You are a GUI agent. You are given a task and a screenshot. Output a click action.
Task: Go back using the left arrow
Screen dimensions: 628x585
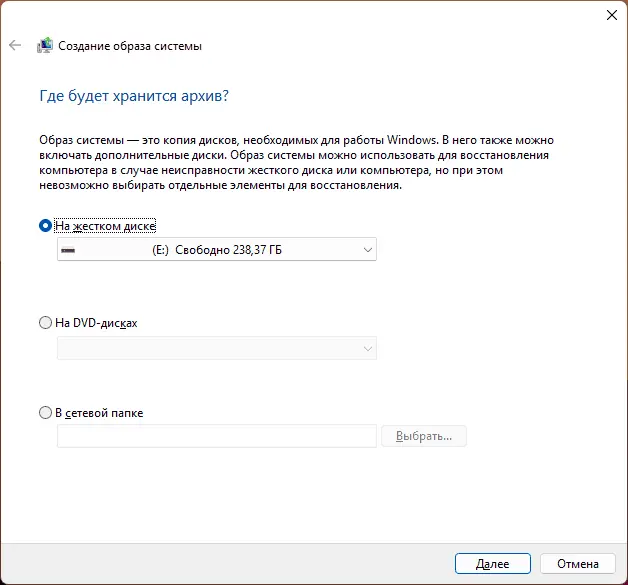(x=15, y=45)
